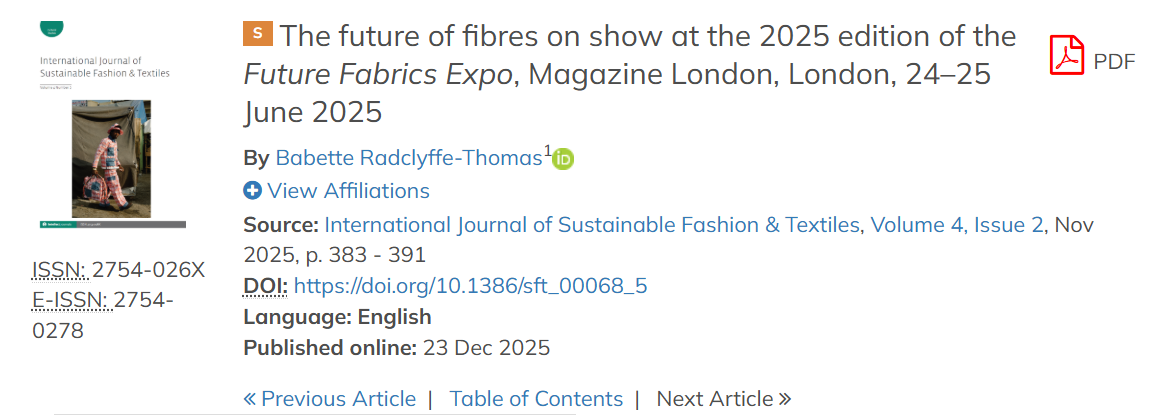Click the underlined DOI abbreviation label

(265, 286)
